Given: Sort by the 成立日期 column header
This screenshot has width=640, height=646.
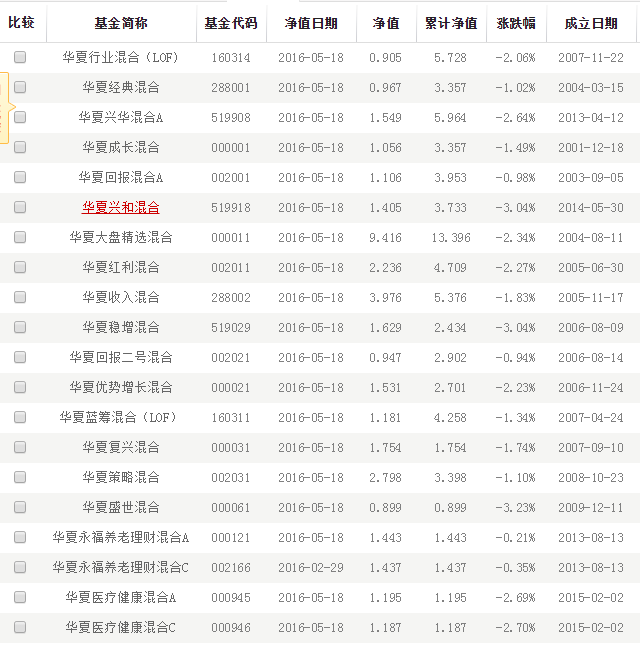Looking at the screenshot, I should [x=591, y=23].
